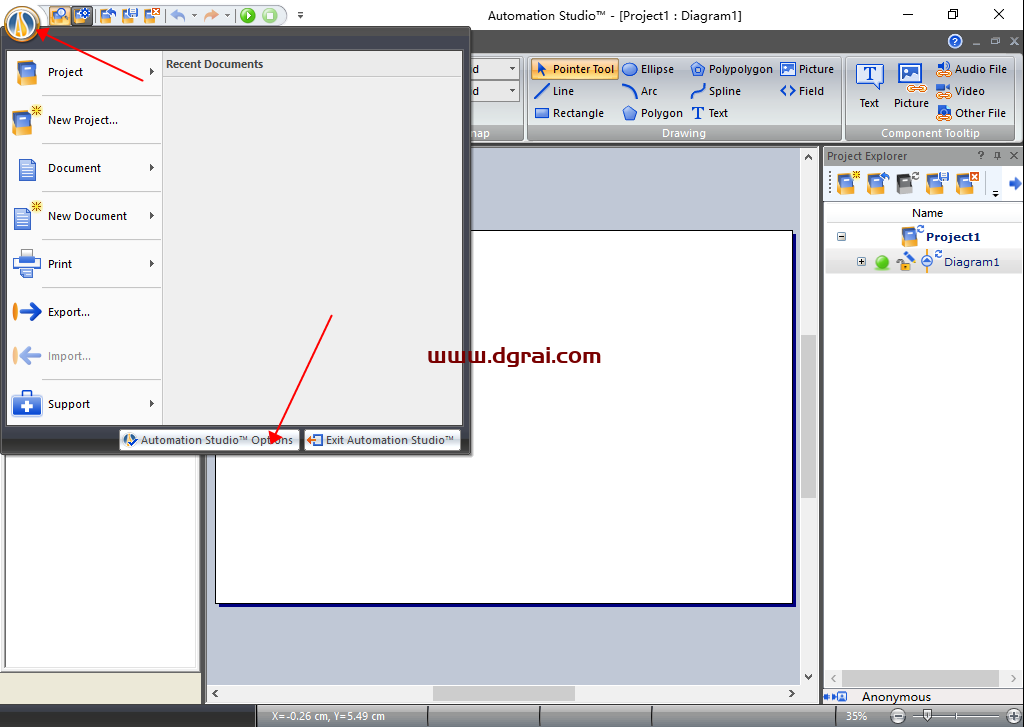Screen dimensions: 1024x727
Task: Click grey refresh project icon in Project Explorer
Action: pos(906,183)
